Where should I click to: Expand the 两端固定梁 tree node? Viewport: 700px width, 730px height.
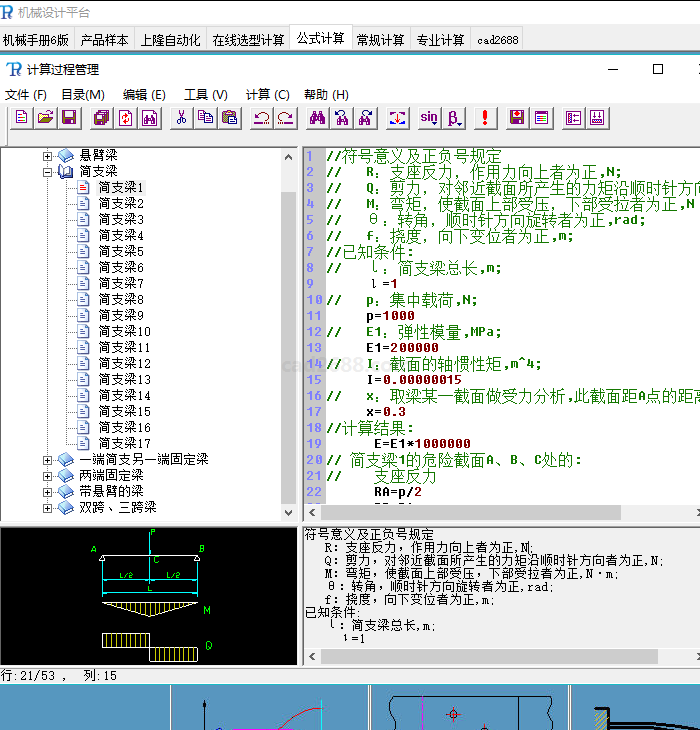point(47,475)
